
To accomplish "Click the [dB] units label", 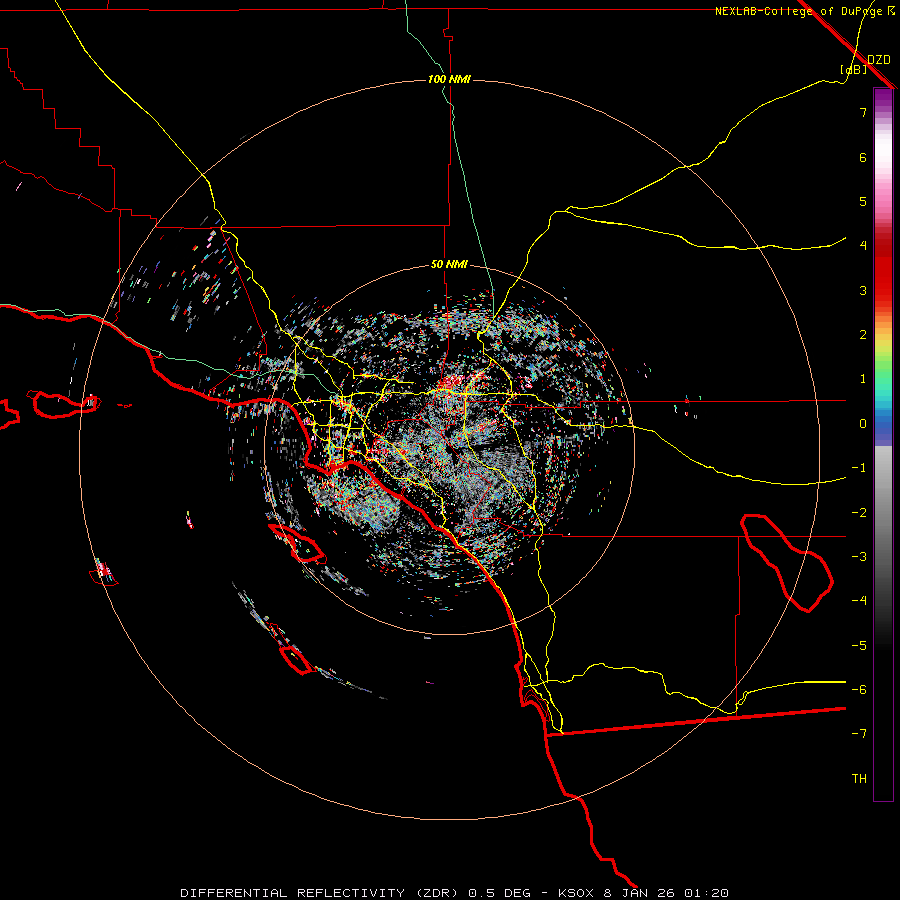I will (x=853, y=69).
